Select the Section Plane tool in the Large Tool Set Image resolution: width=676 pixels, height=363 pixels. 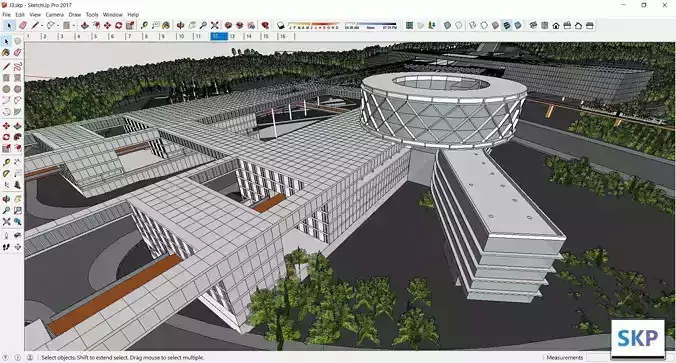[x=17, y=247]
